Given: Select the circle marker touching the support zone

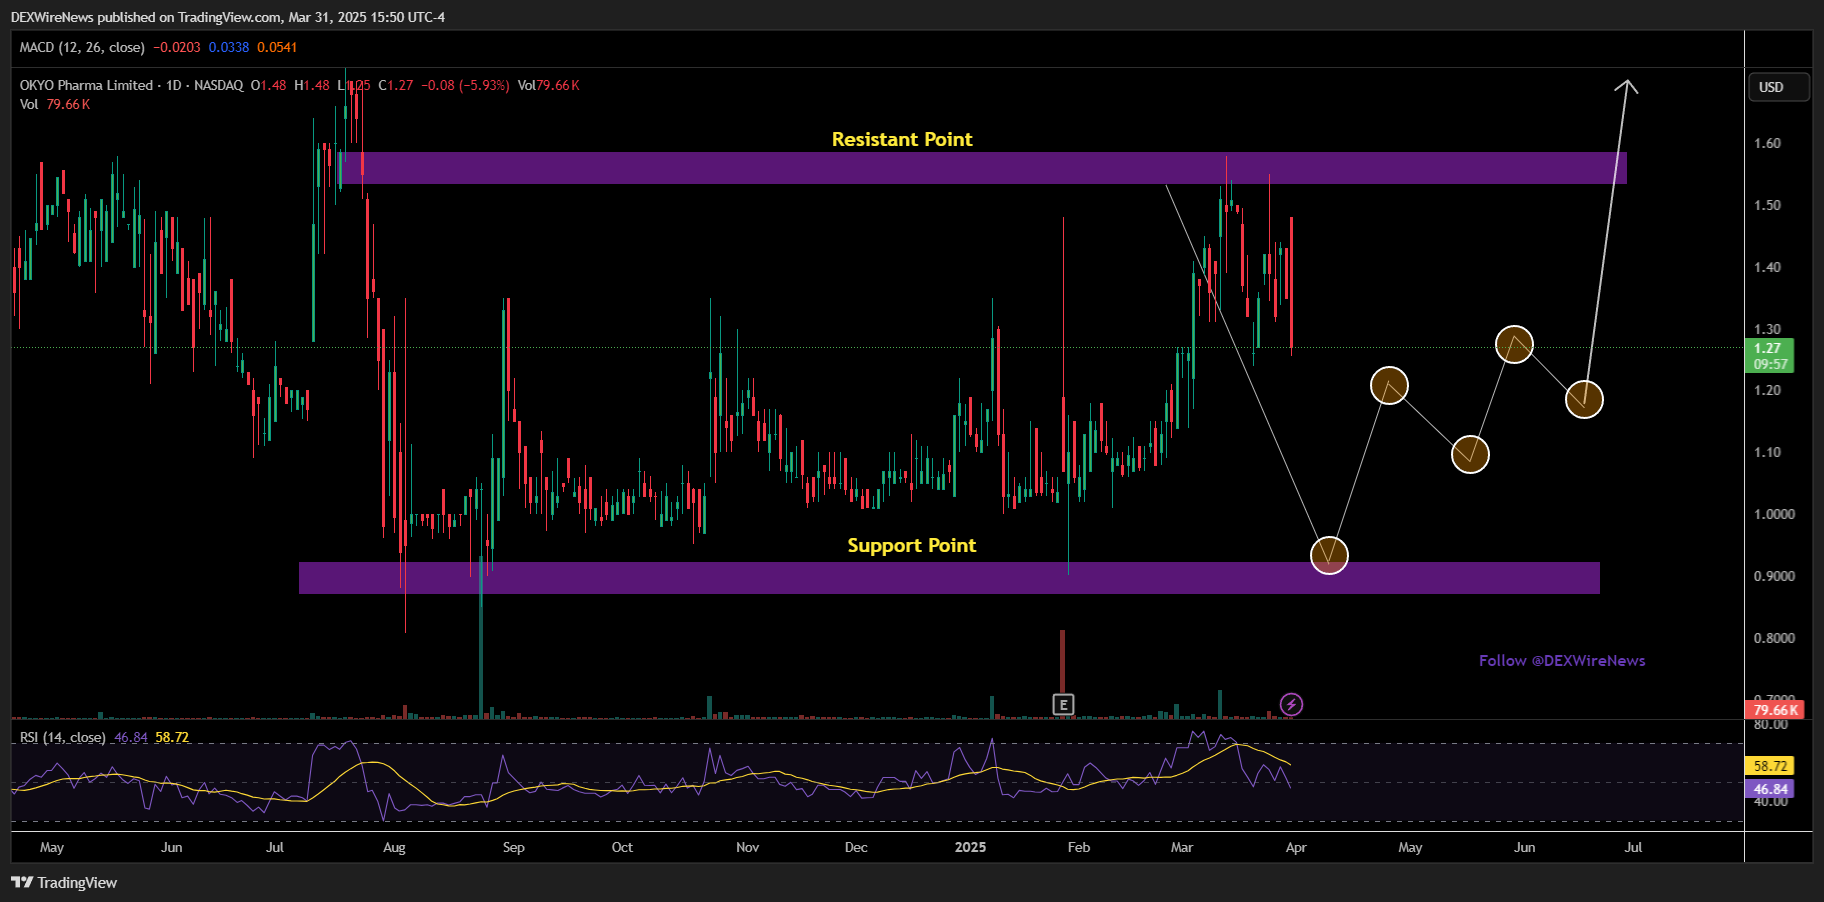Looking at the screenshot, I should 1329,555.
